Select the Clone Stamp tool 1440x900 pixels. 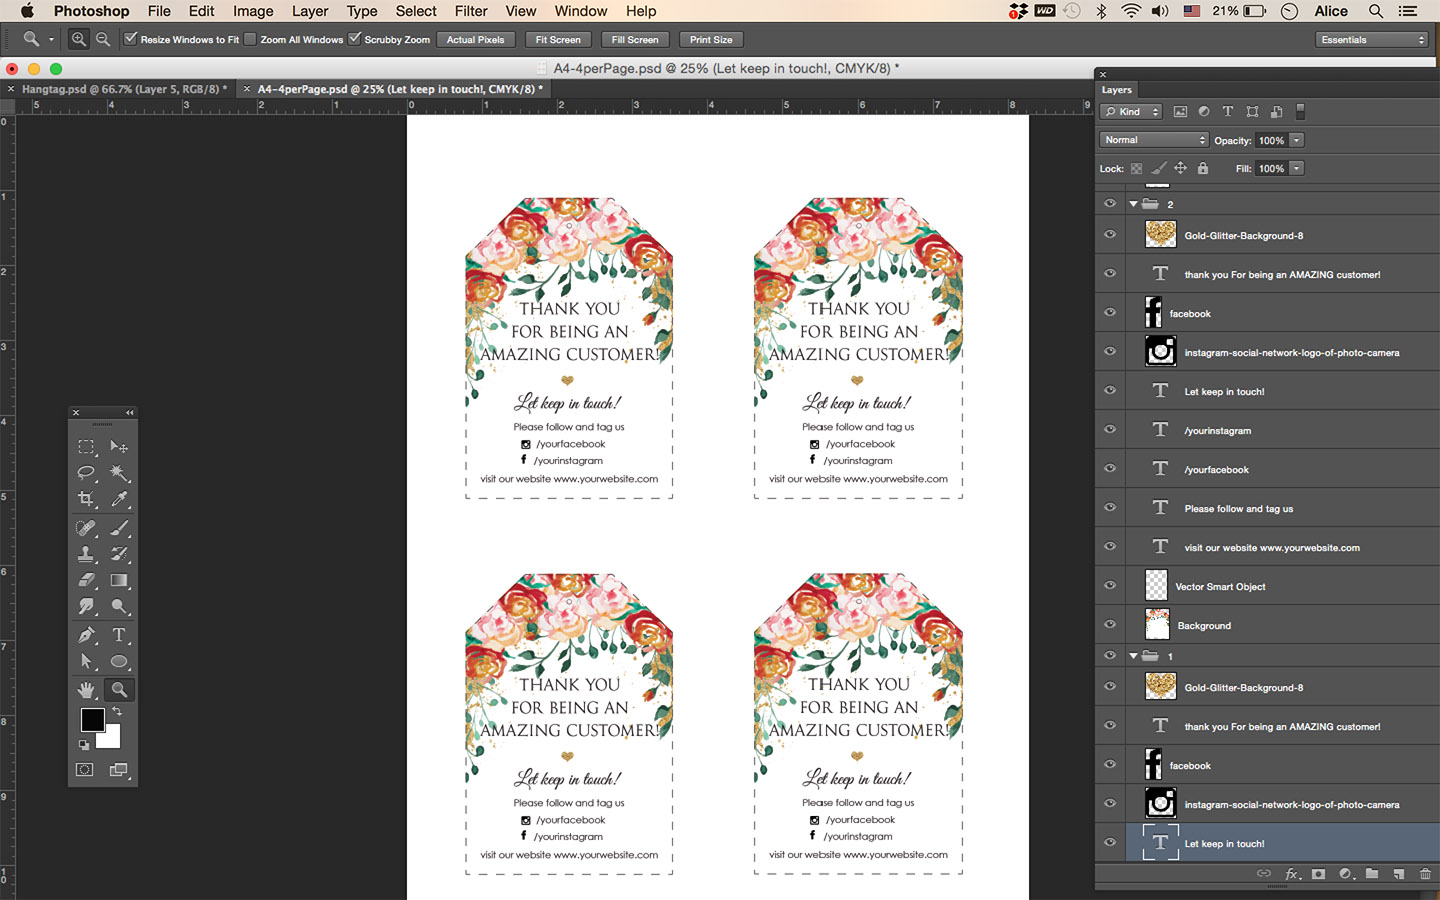86,554
